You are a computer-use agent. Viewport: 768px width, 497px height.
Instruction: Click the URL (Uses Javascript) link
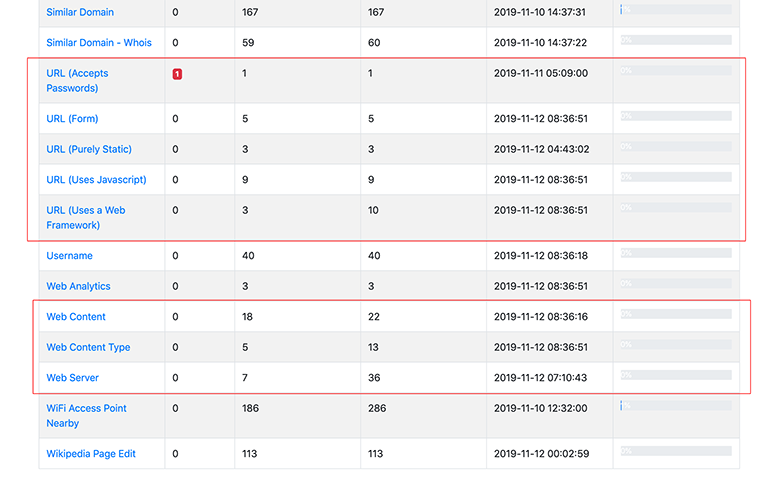click(96, 180)
